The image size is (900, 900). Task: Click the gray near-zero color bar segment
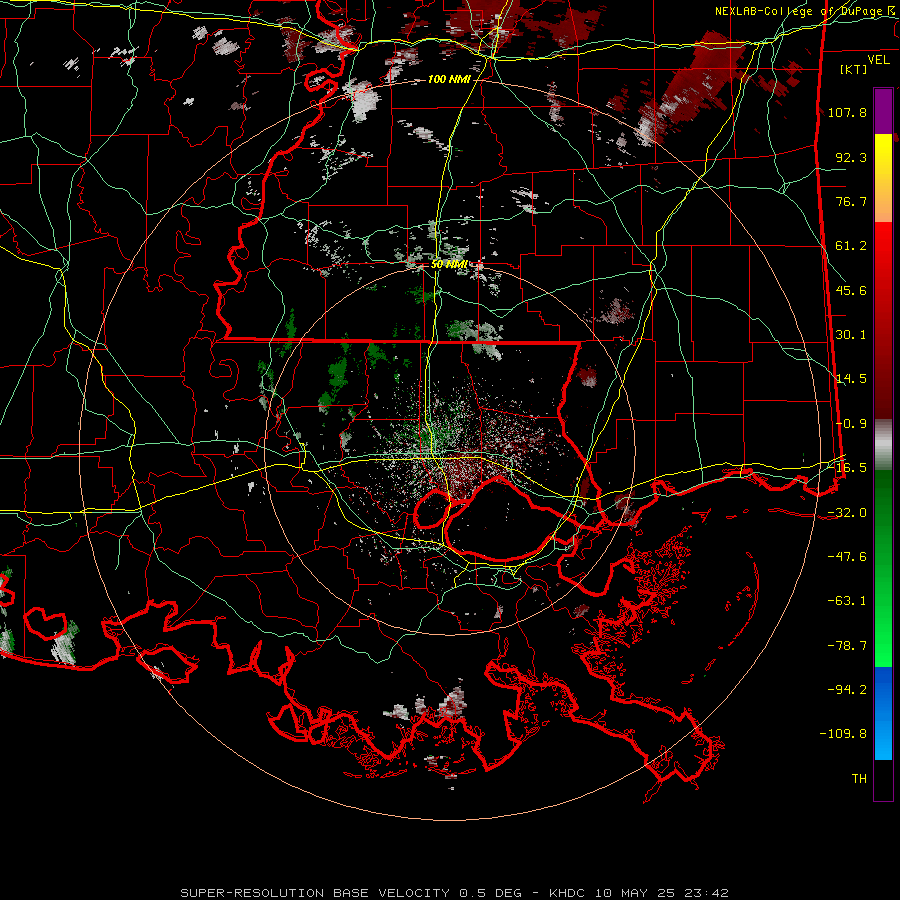883,445
